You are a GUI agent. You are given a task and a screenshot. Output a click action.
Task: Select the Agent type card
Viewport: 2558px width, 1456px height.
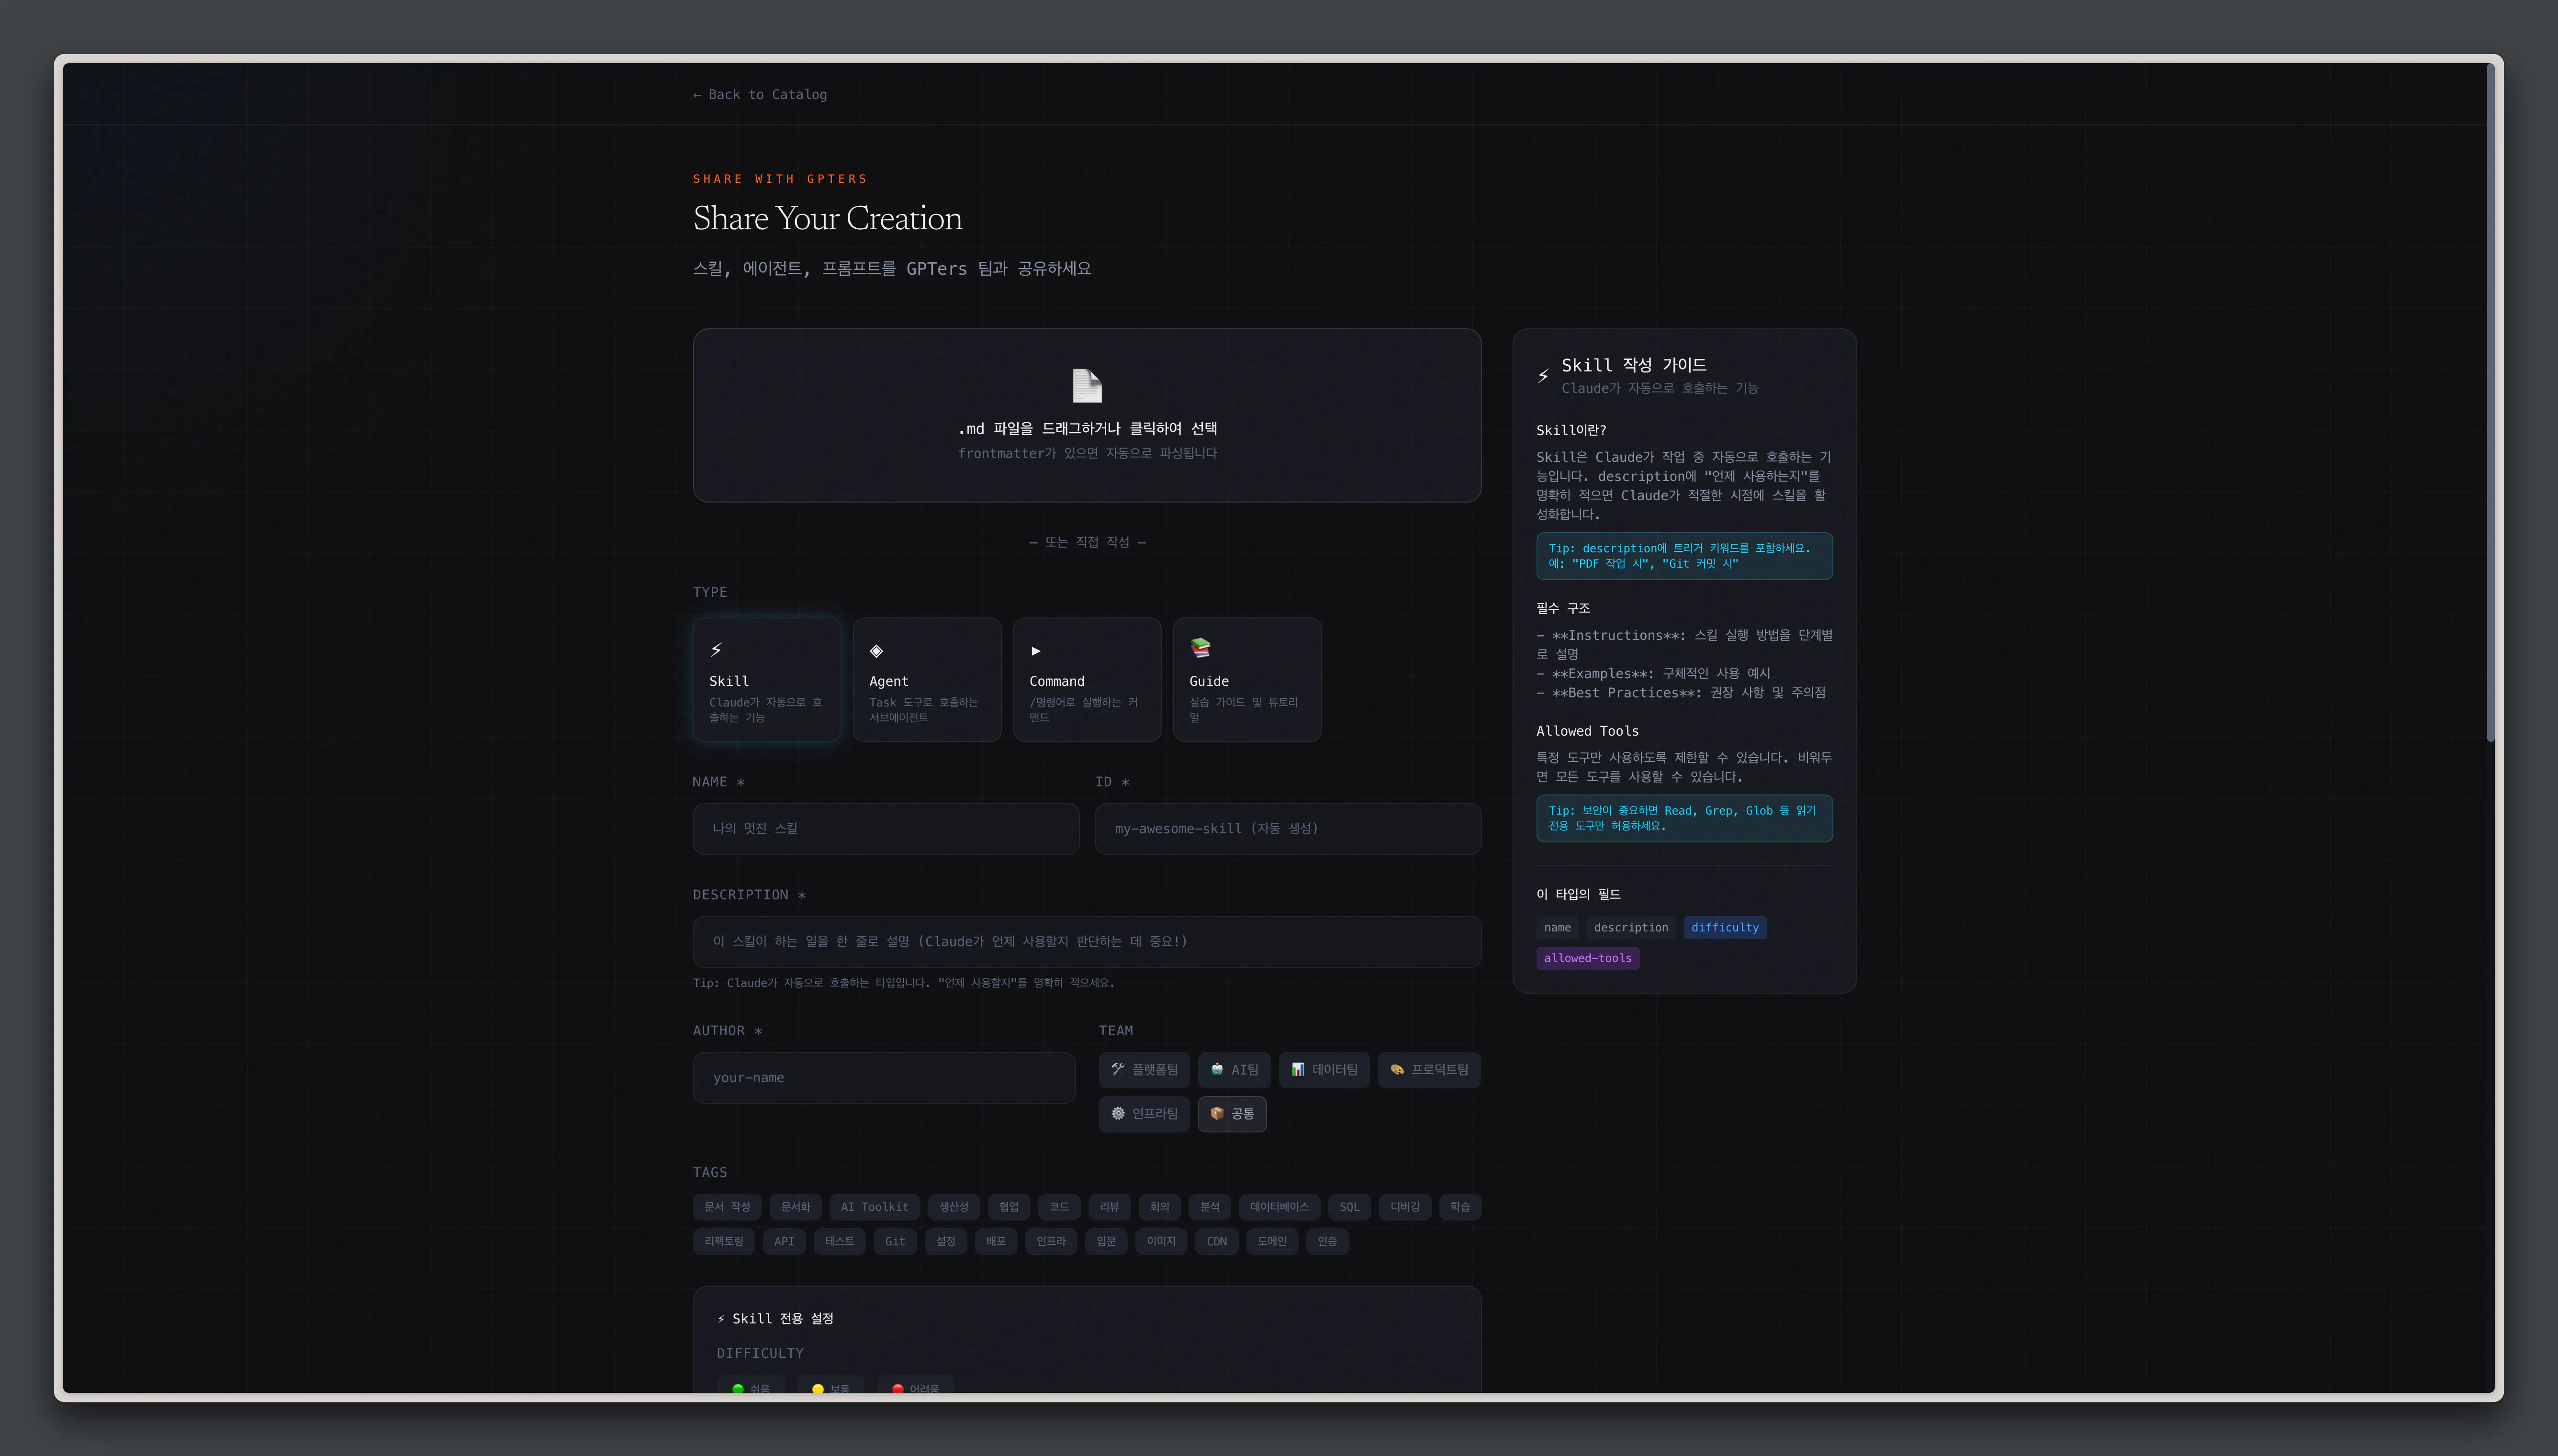[926, 679]
